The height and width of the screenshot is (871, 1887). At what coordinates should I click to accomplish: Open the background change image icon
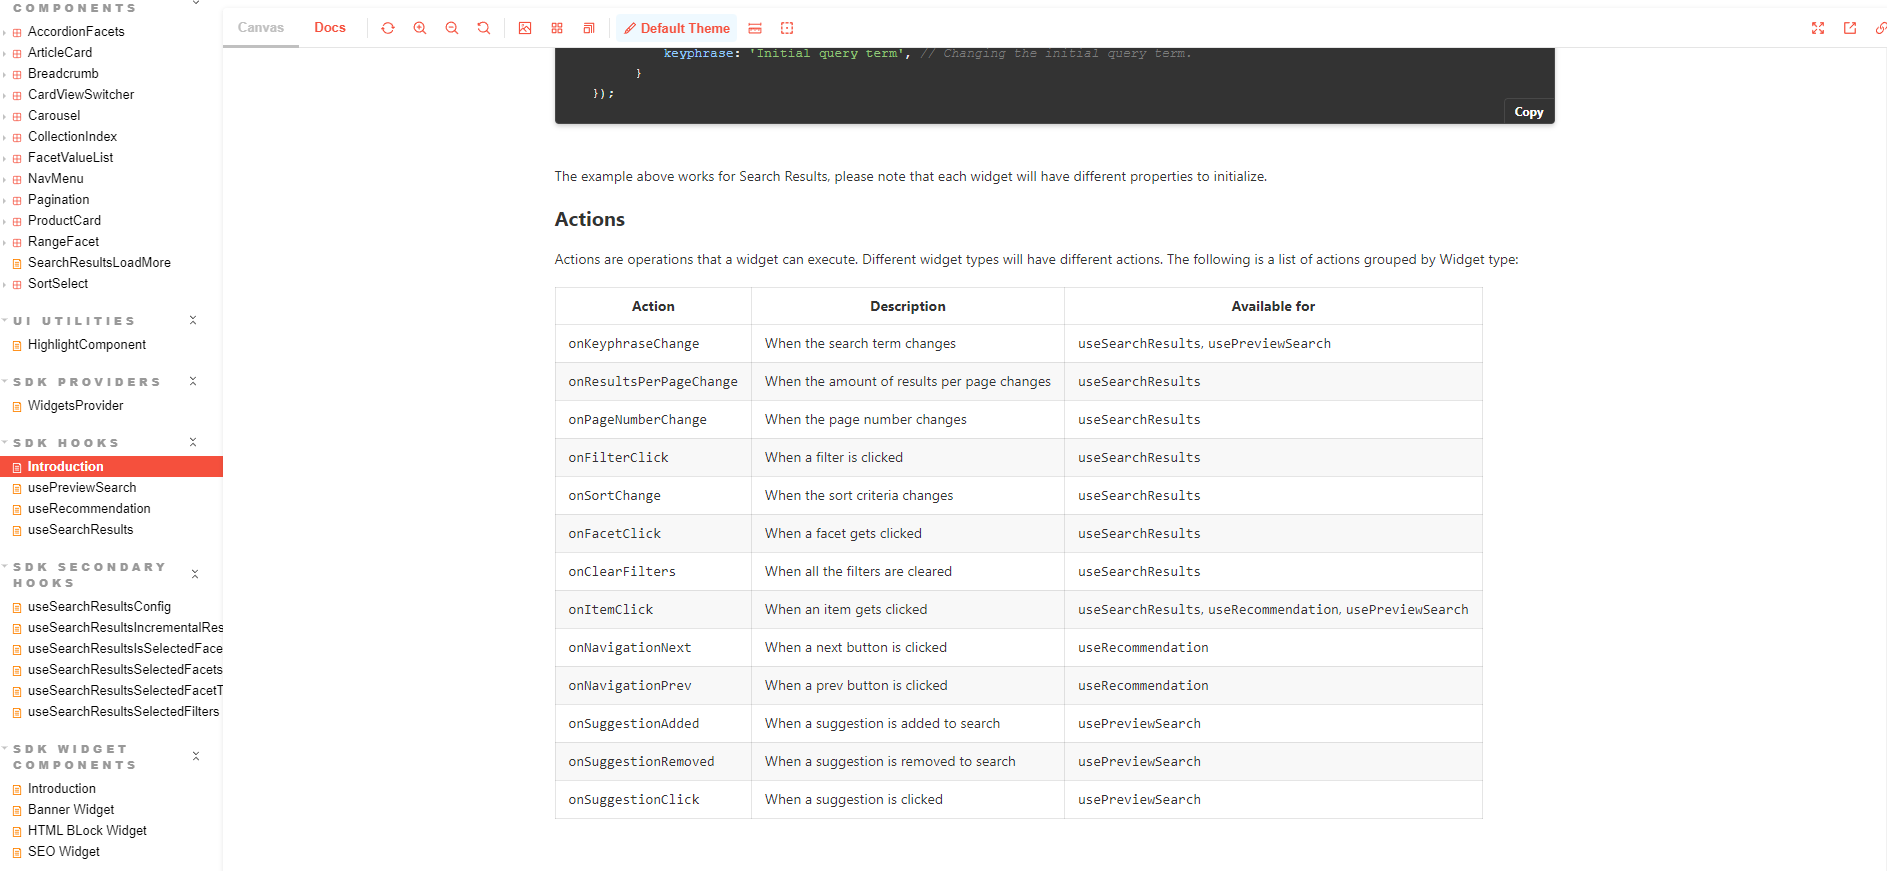pos(525,28)
